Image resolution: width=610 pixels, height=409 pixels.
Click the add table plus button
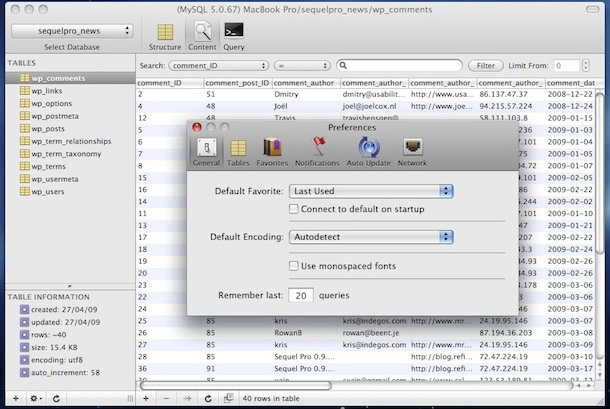(16, 398)
